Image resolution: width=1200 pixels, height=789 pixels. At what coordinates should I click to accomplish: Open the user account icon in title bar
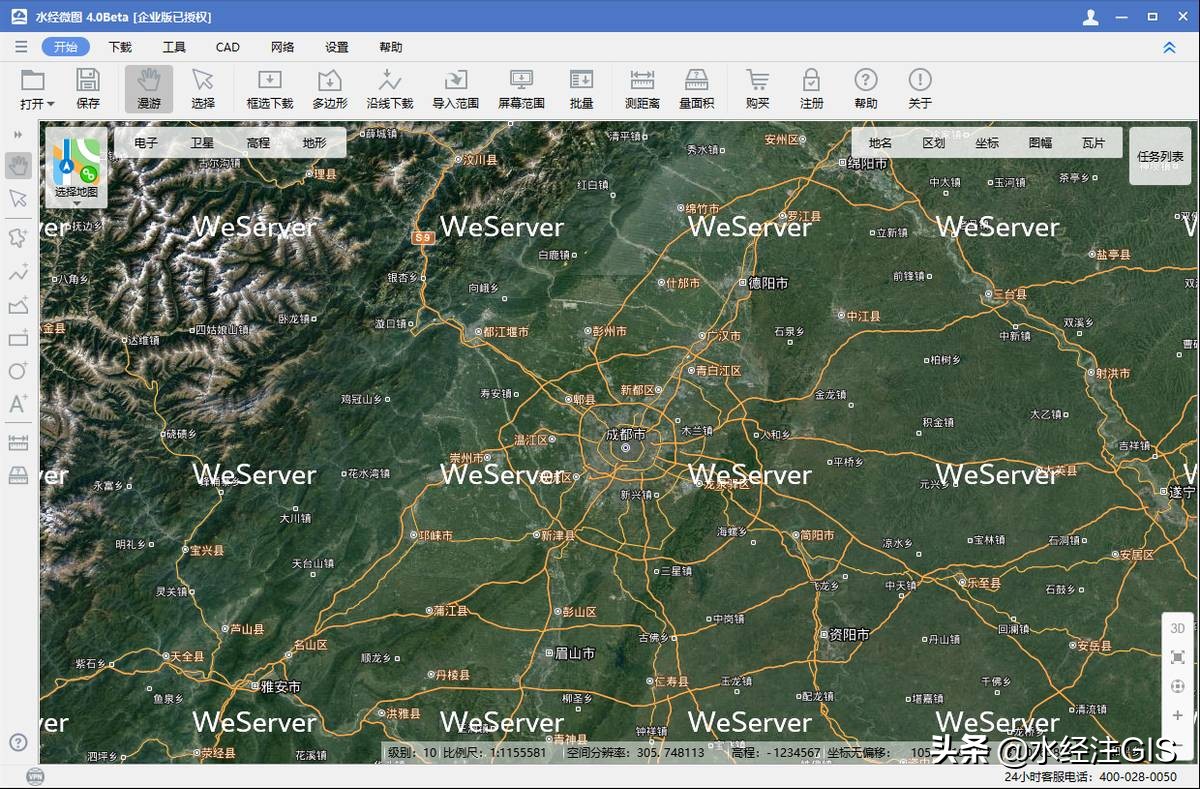tap(1091, 17)
